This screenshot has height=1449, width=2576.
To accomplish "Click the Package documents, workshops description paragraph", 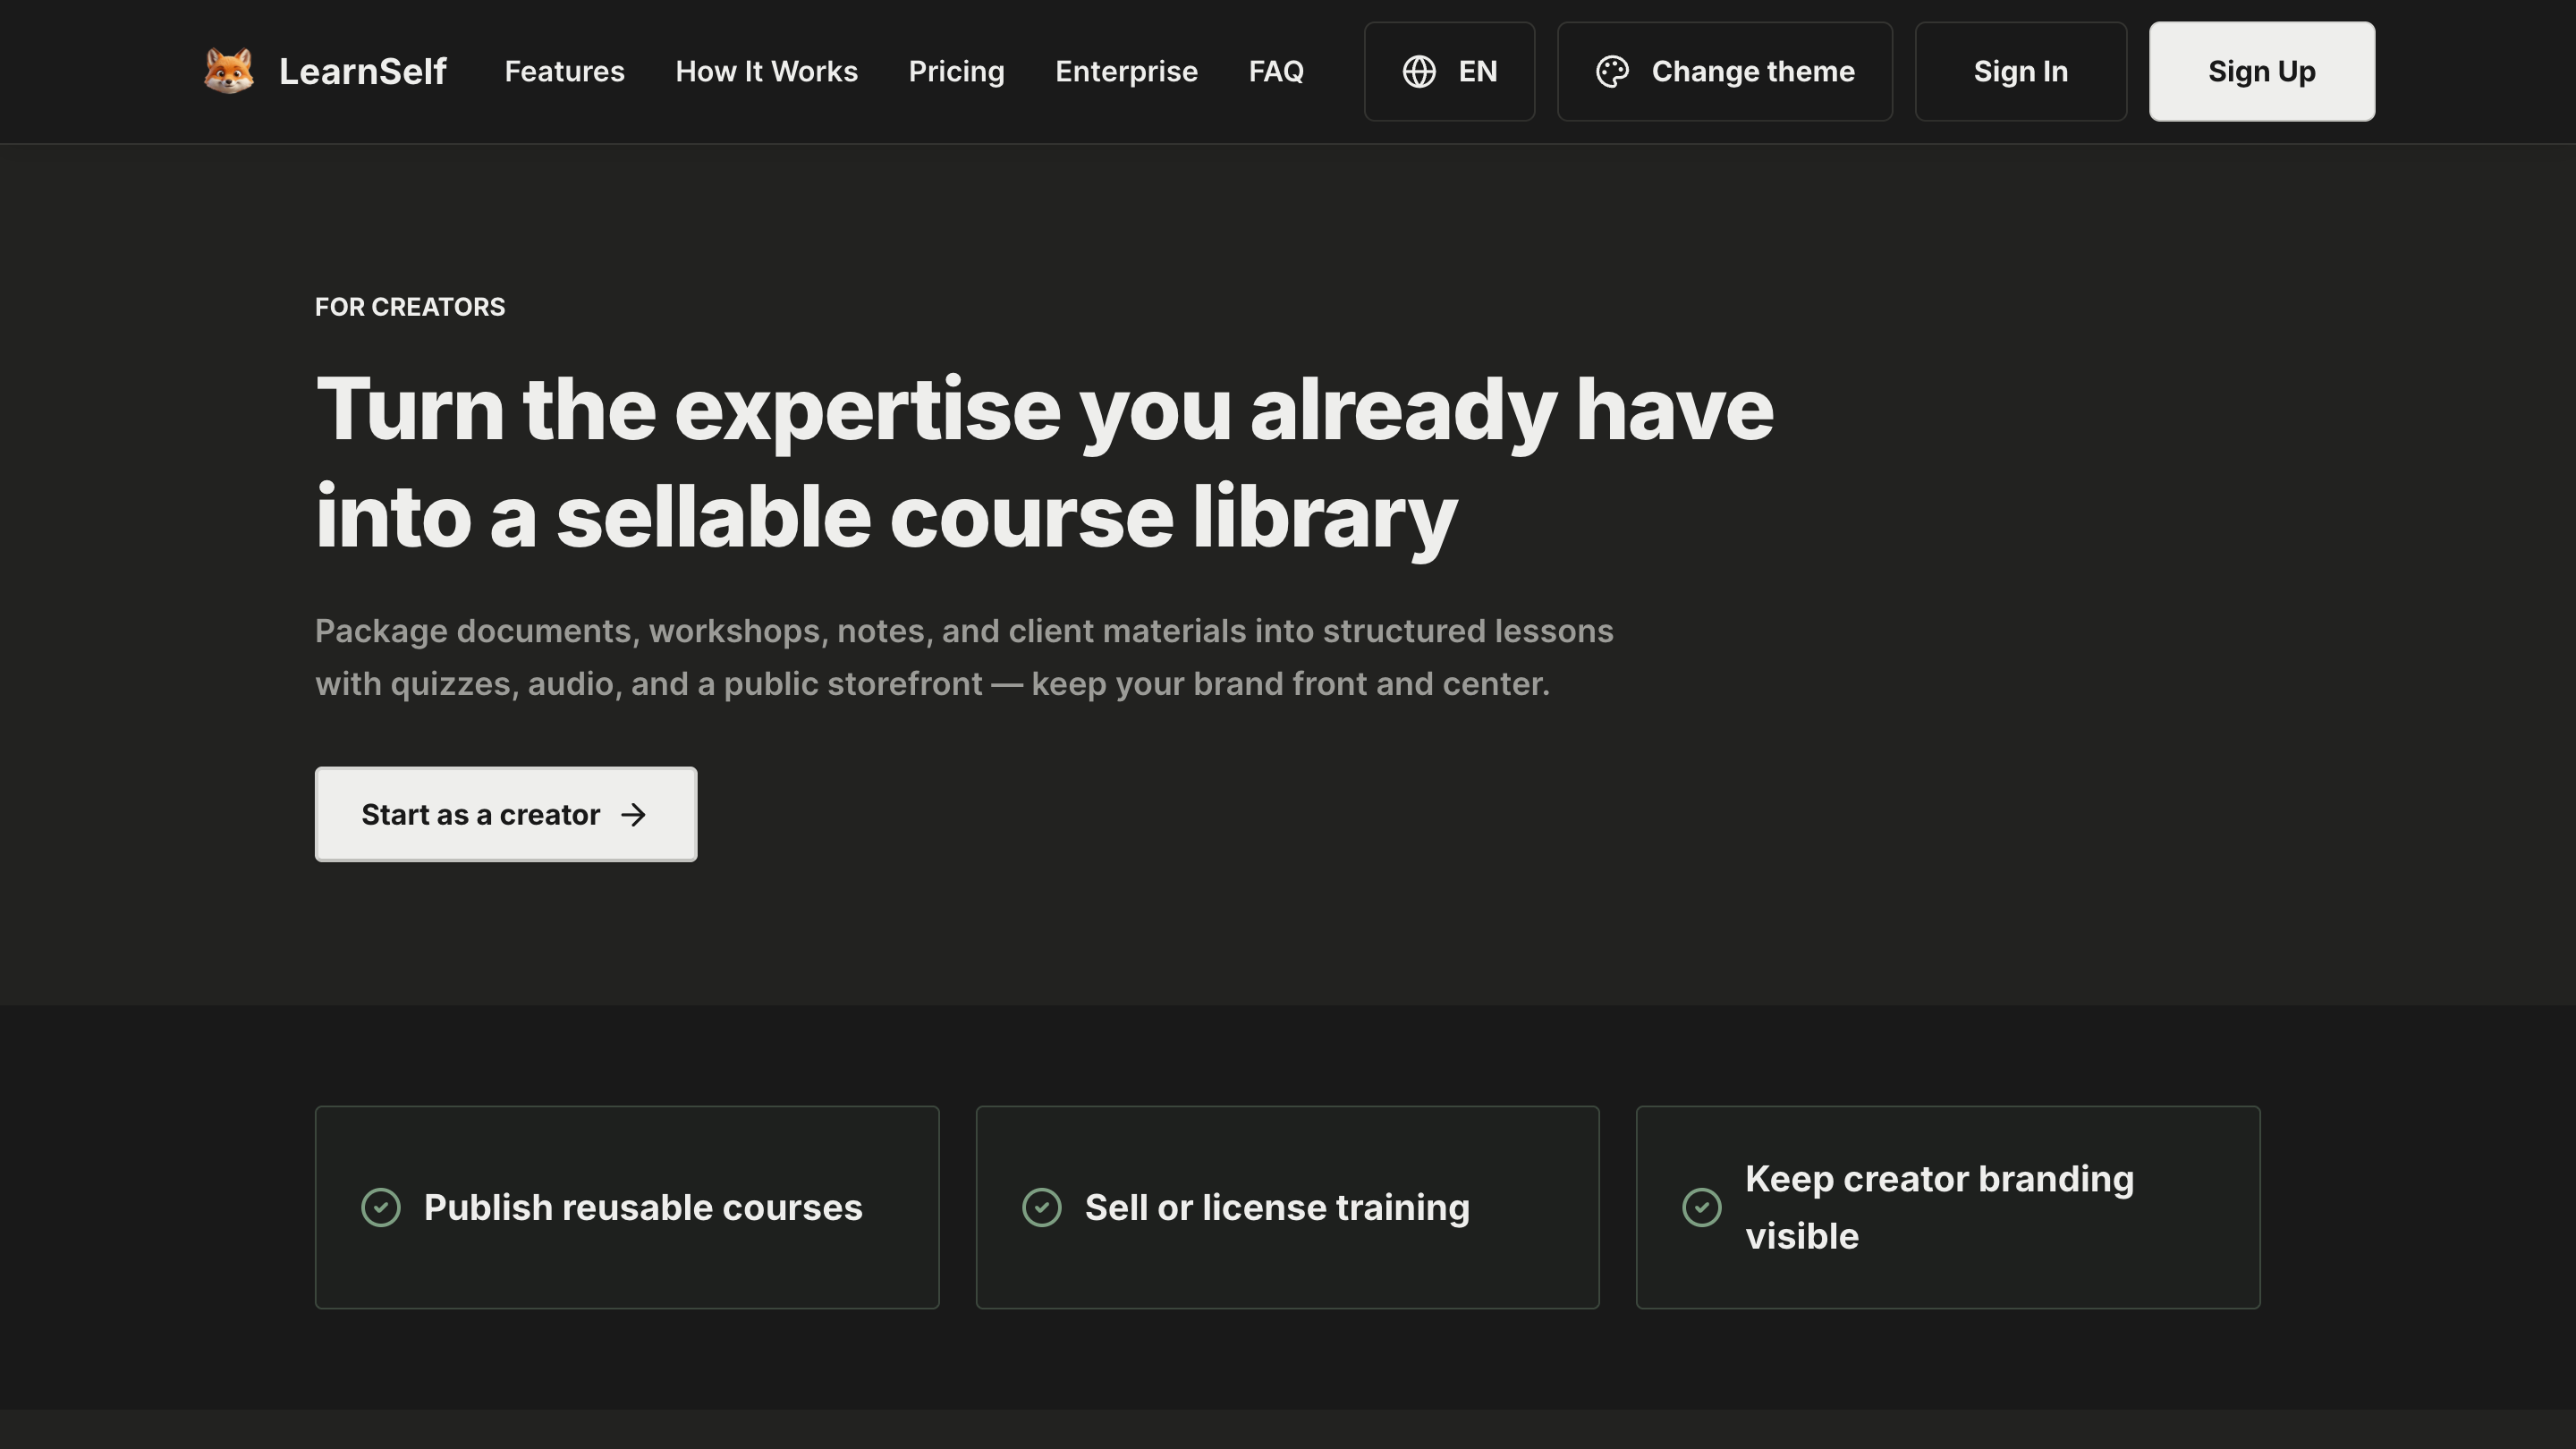I will (x=964, y=657).
